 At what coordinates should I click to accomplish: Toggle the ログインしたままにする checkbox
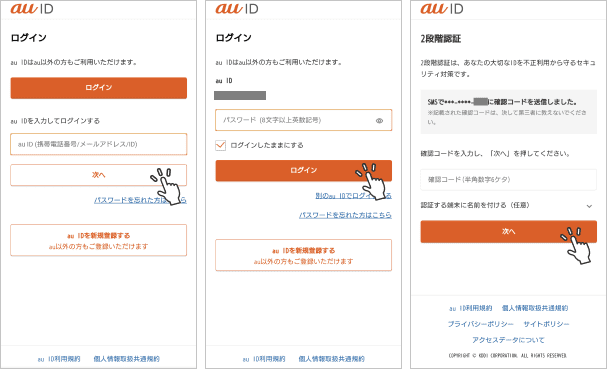coord(220,145)
